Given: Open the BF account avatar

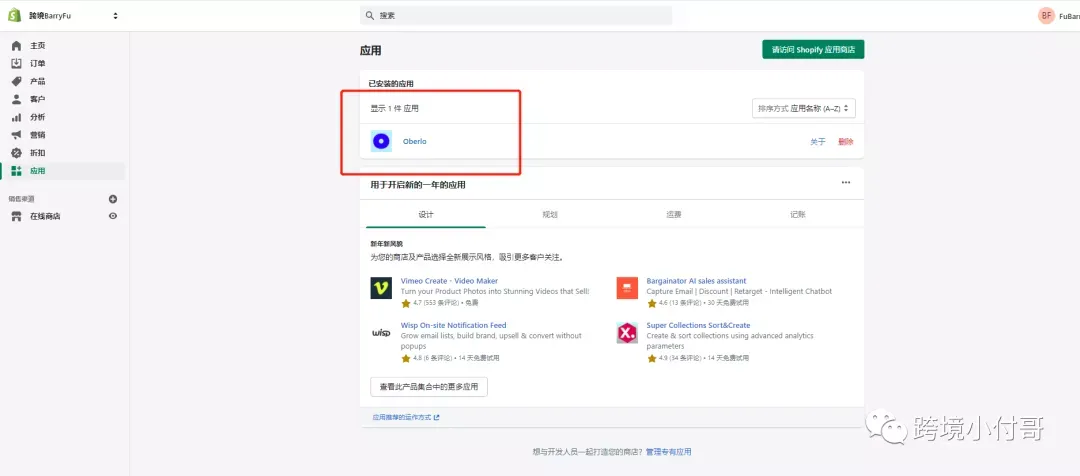Looking at the screenshot, I should point(1046,15).
